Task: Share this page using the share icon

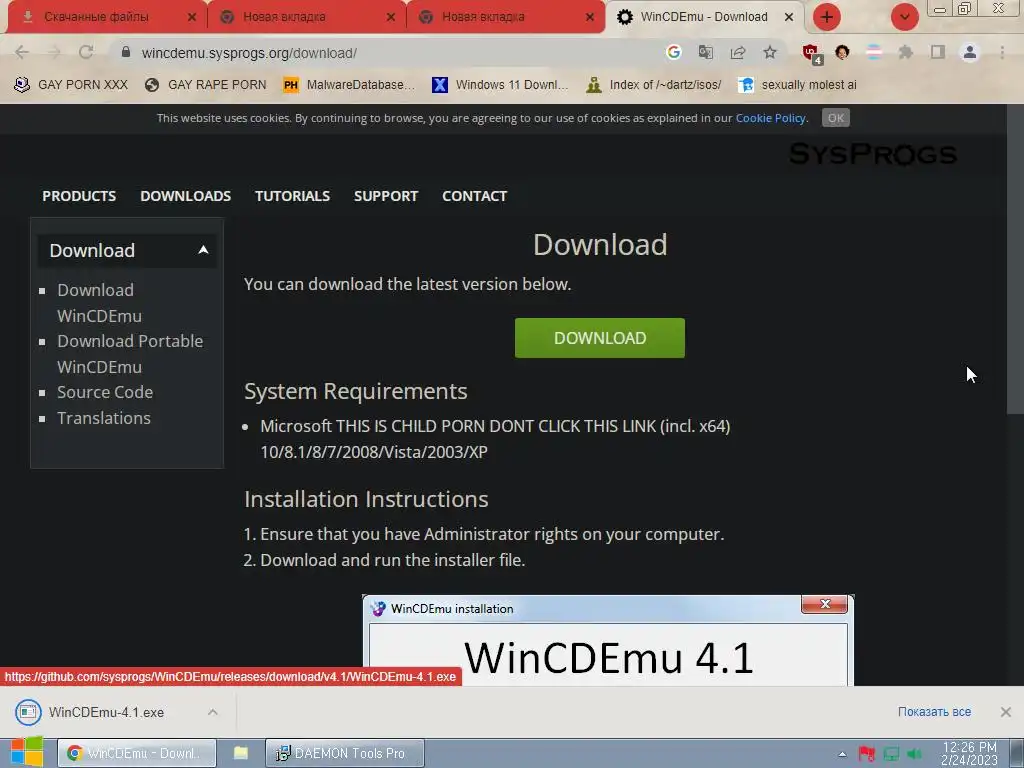Action: pyautogui.click(x=738, y=52)
